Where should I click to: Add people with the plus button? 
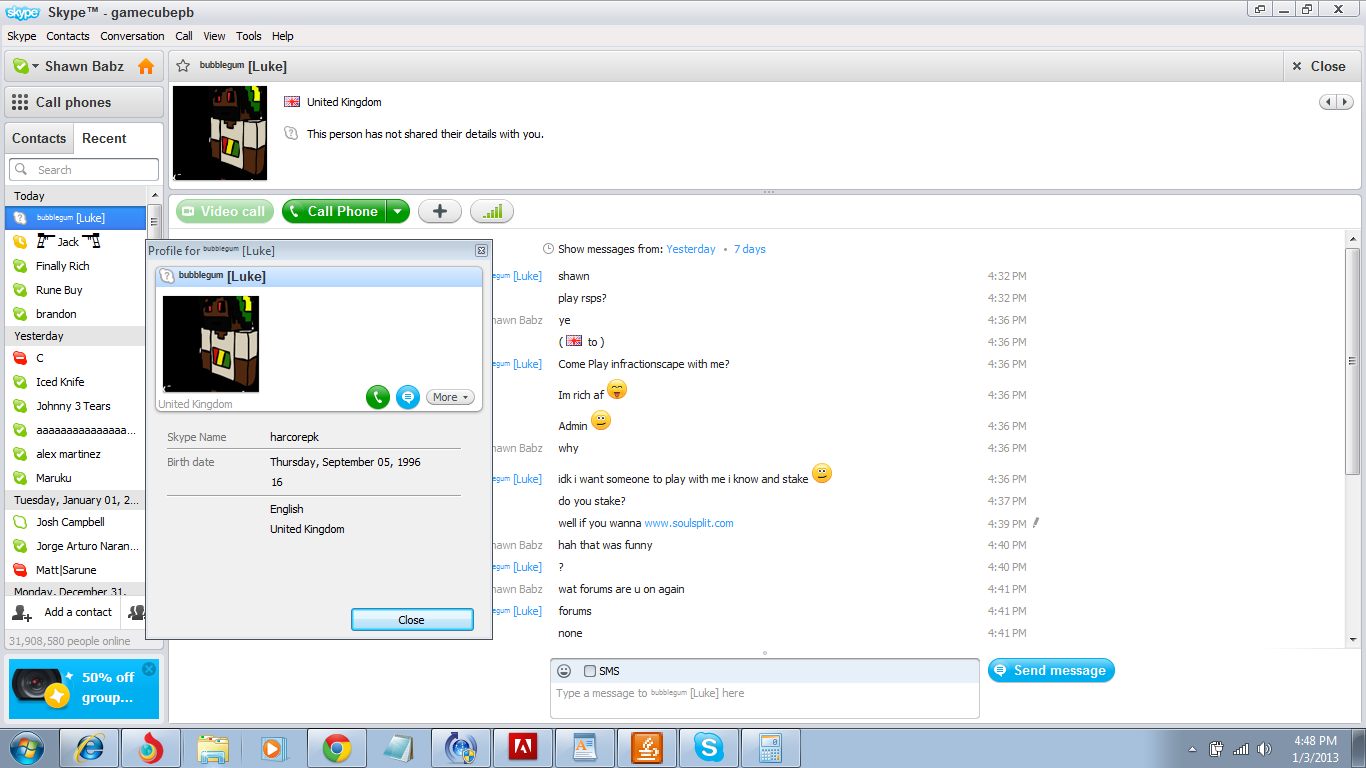439,211
